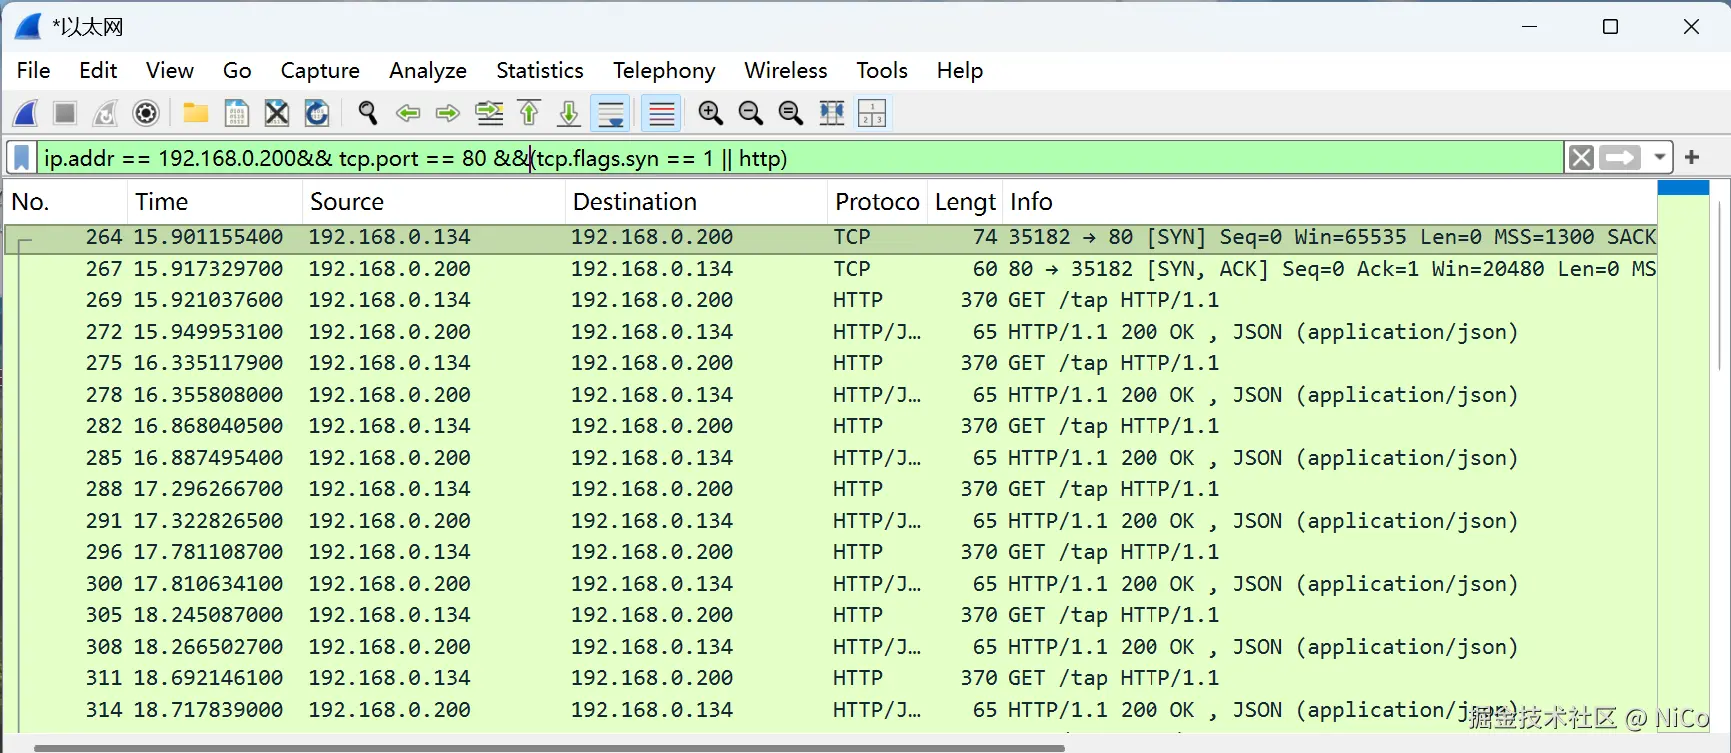The width and height of the screenshot is (1731, 753).
Task: Select packet 272 HTTP 200 OK row
Action: [x=830, y=332]
